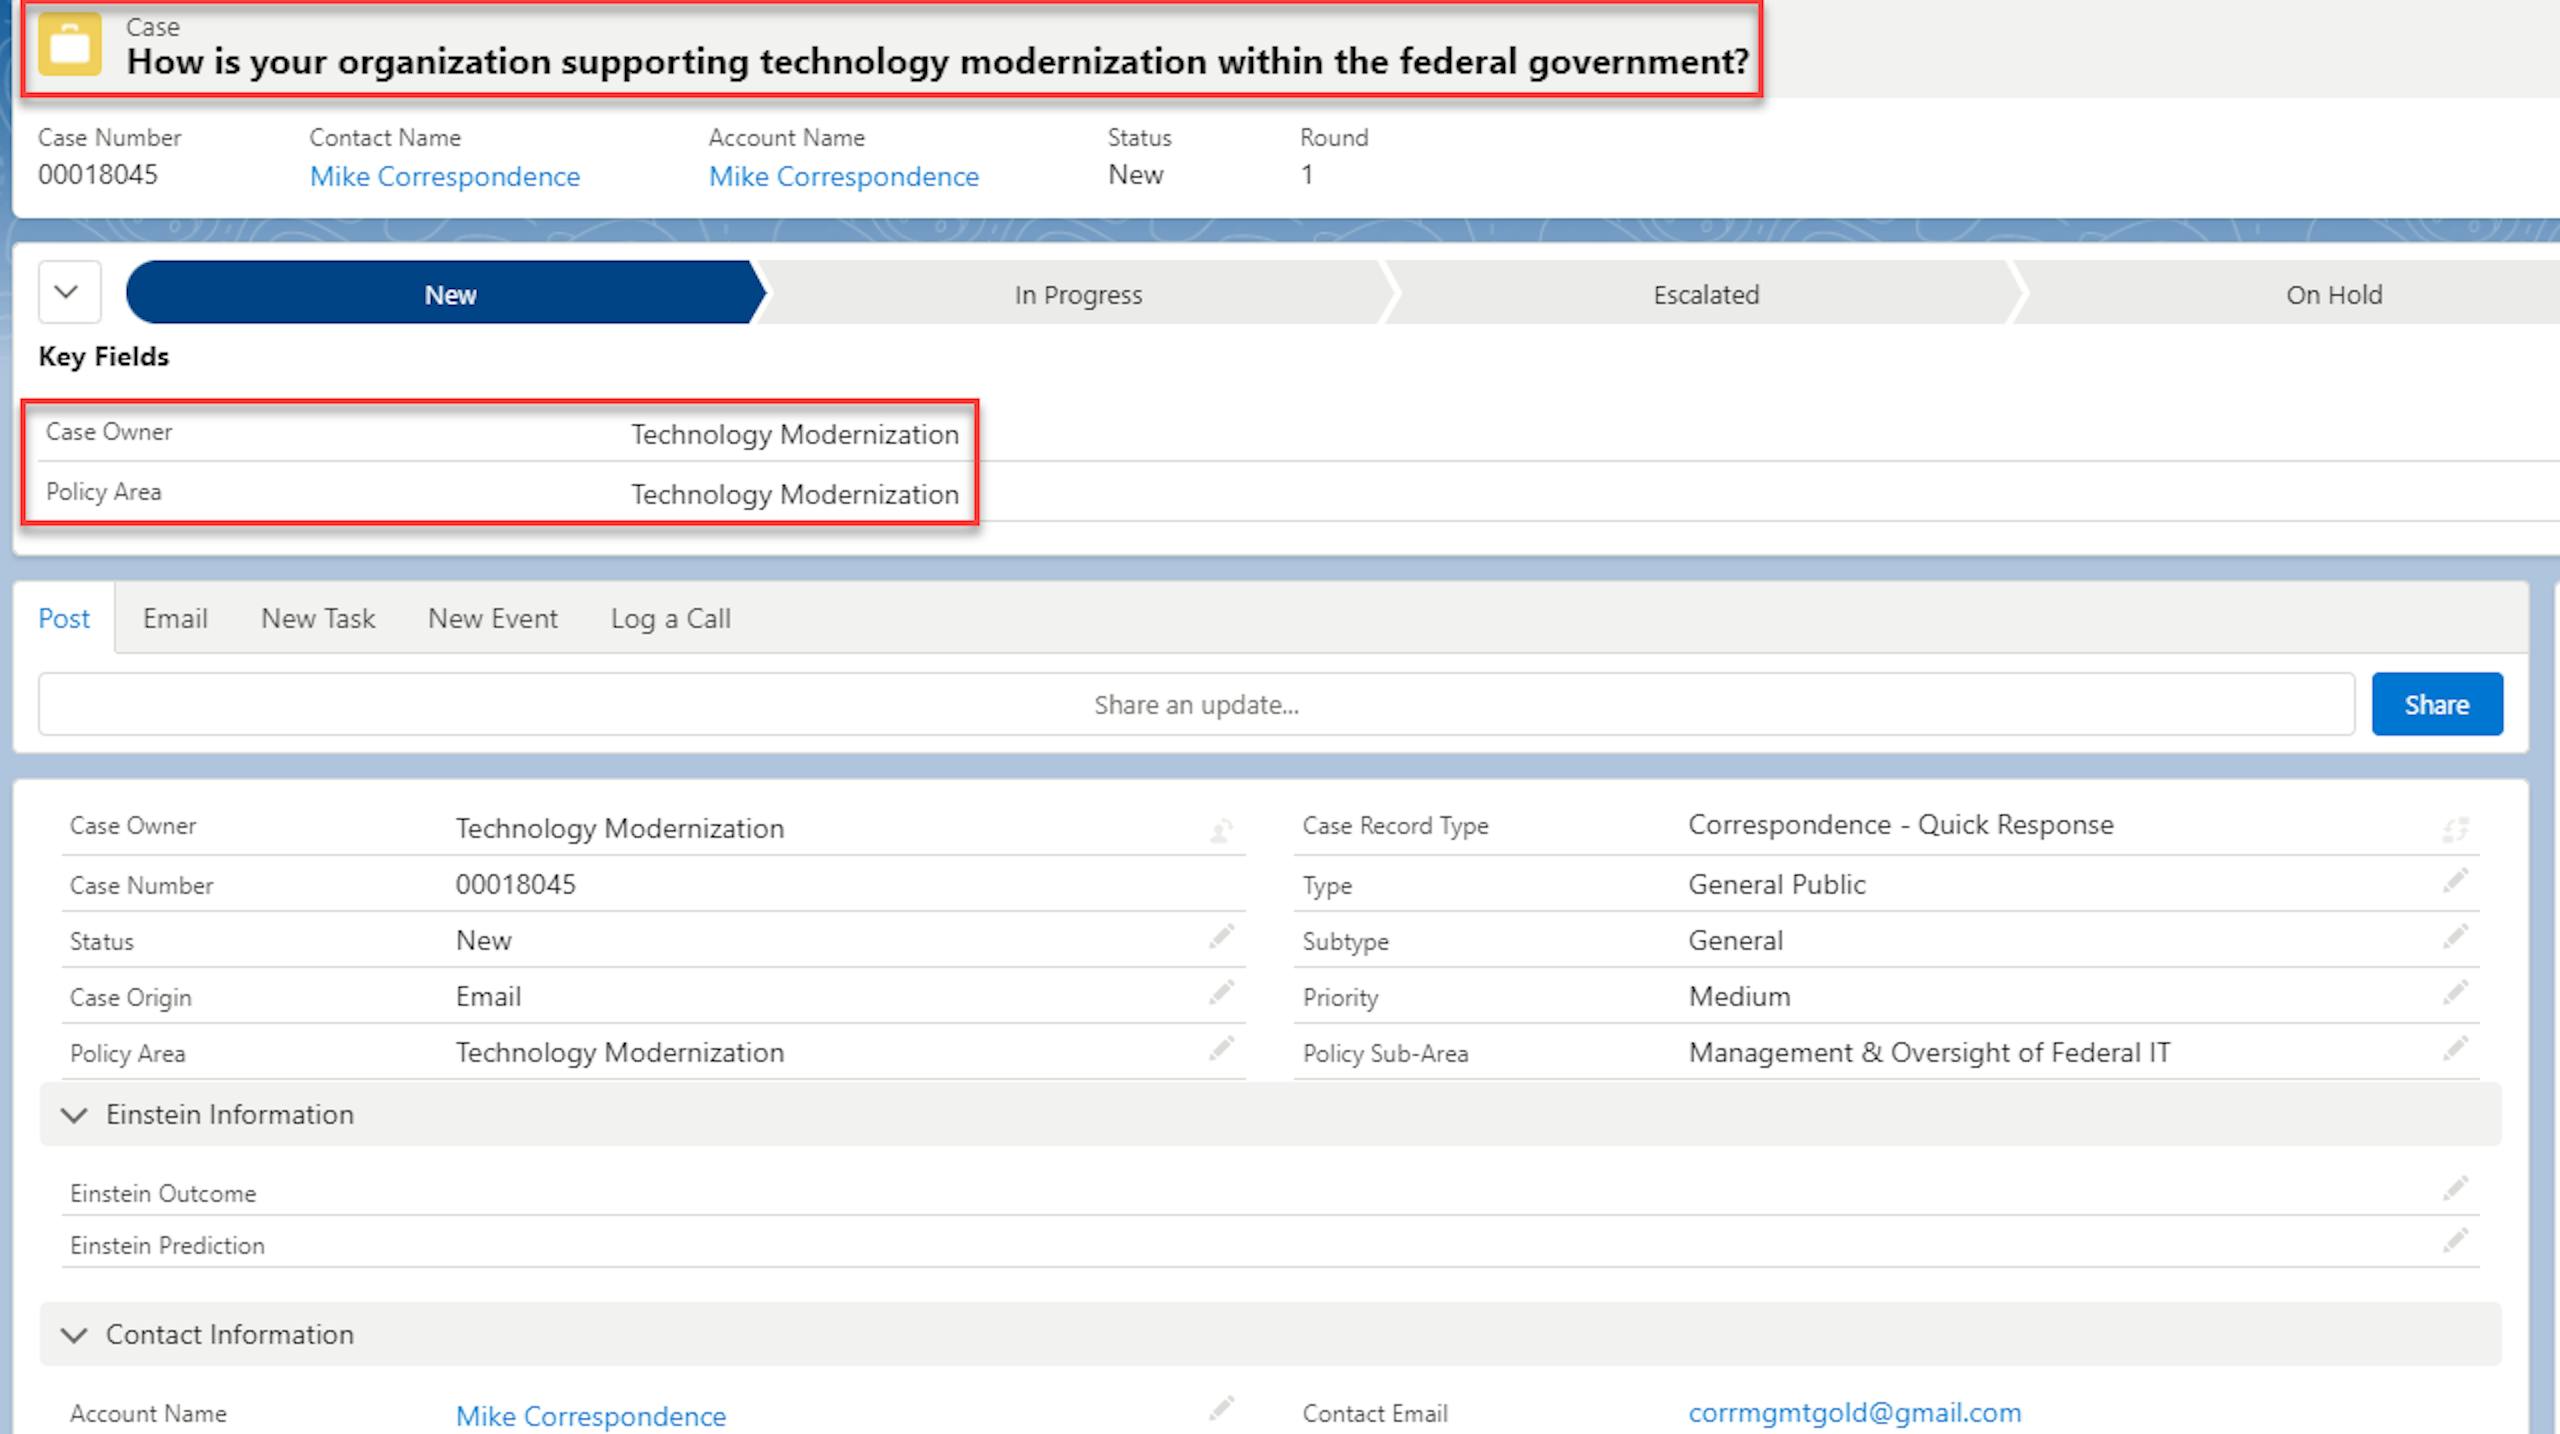Expand the path details chevron button

coord(68,293)
